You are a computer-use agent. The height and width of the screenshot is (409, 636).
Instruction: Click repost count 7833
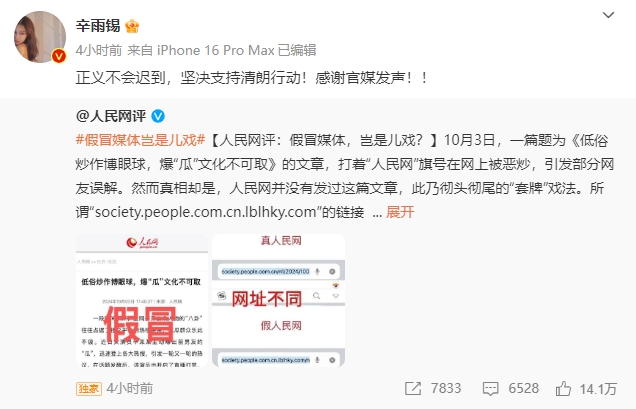(446, 388)
